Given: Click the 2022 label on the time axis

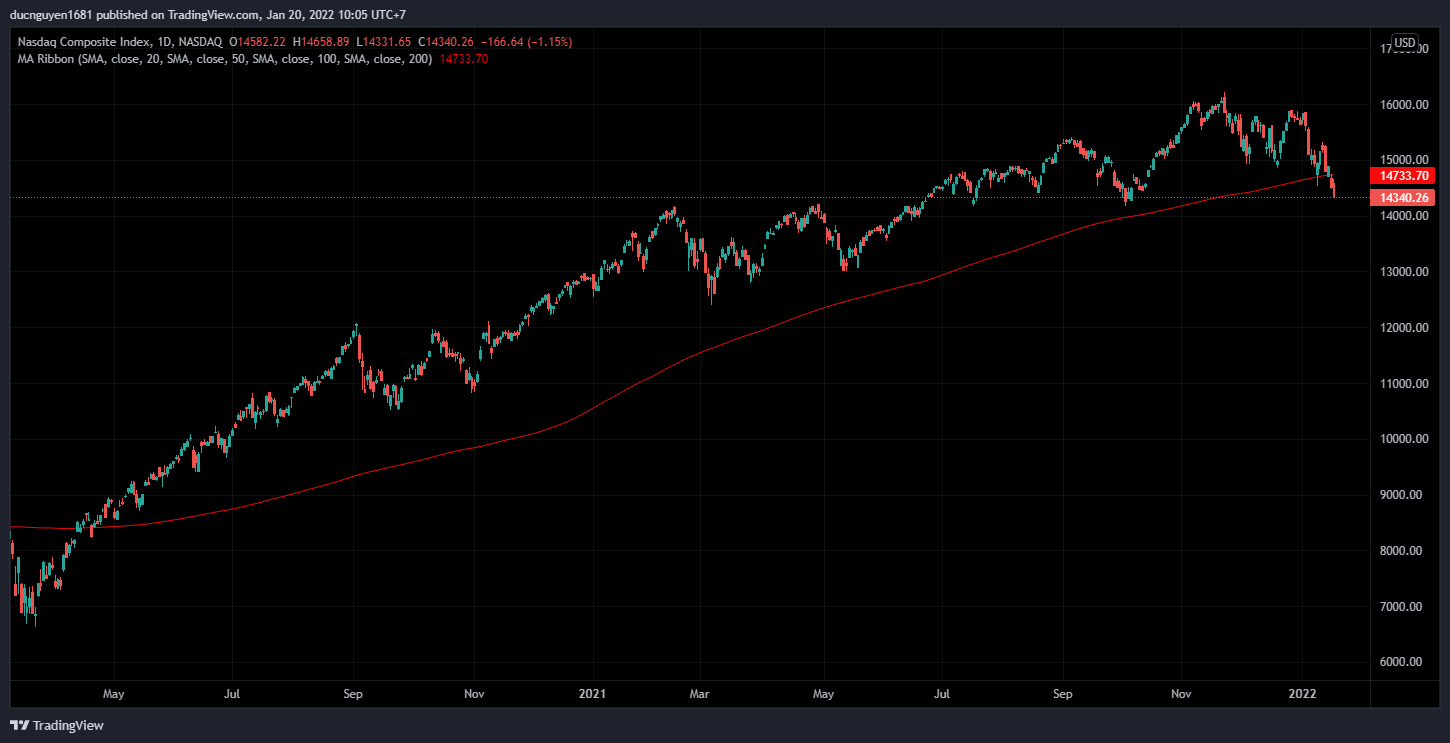Looking at the screenshot, I should [1302, 693].
